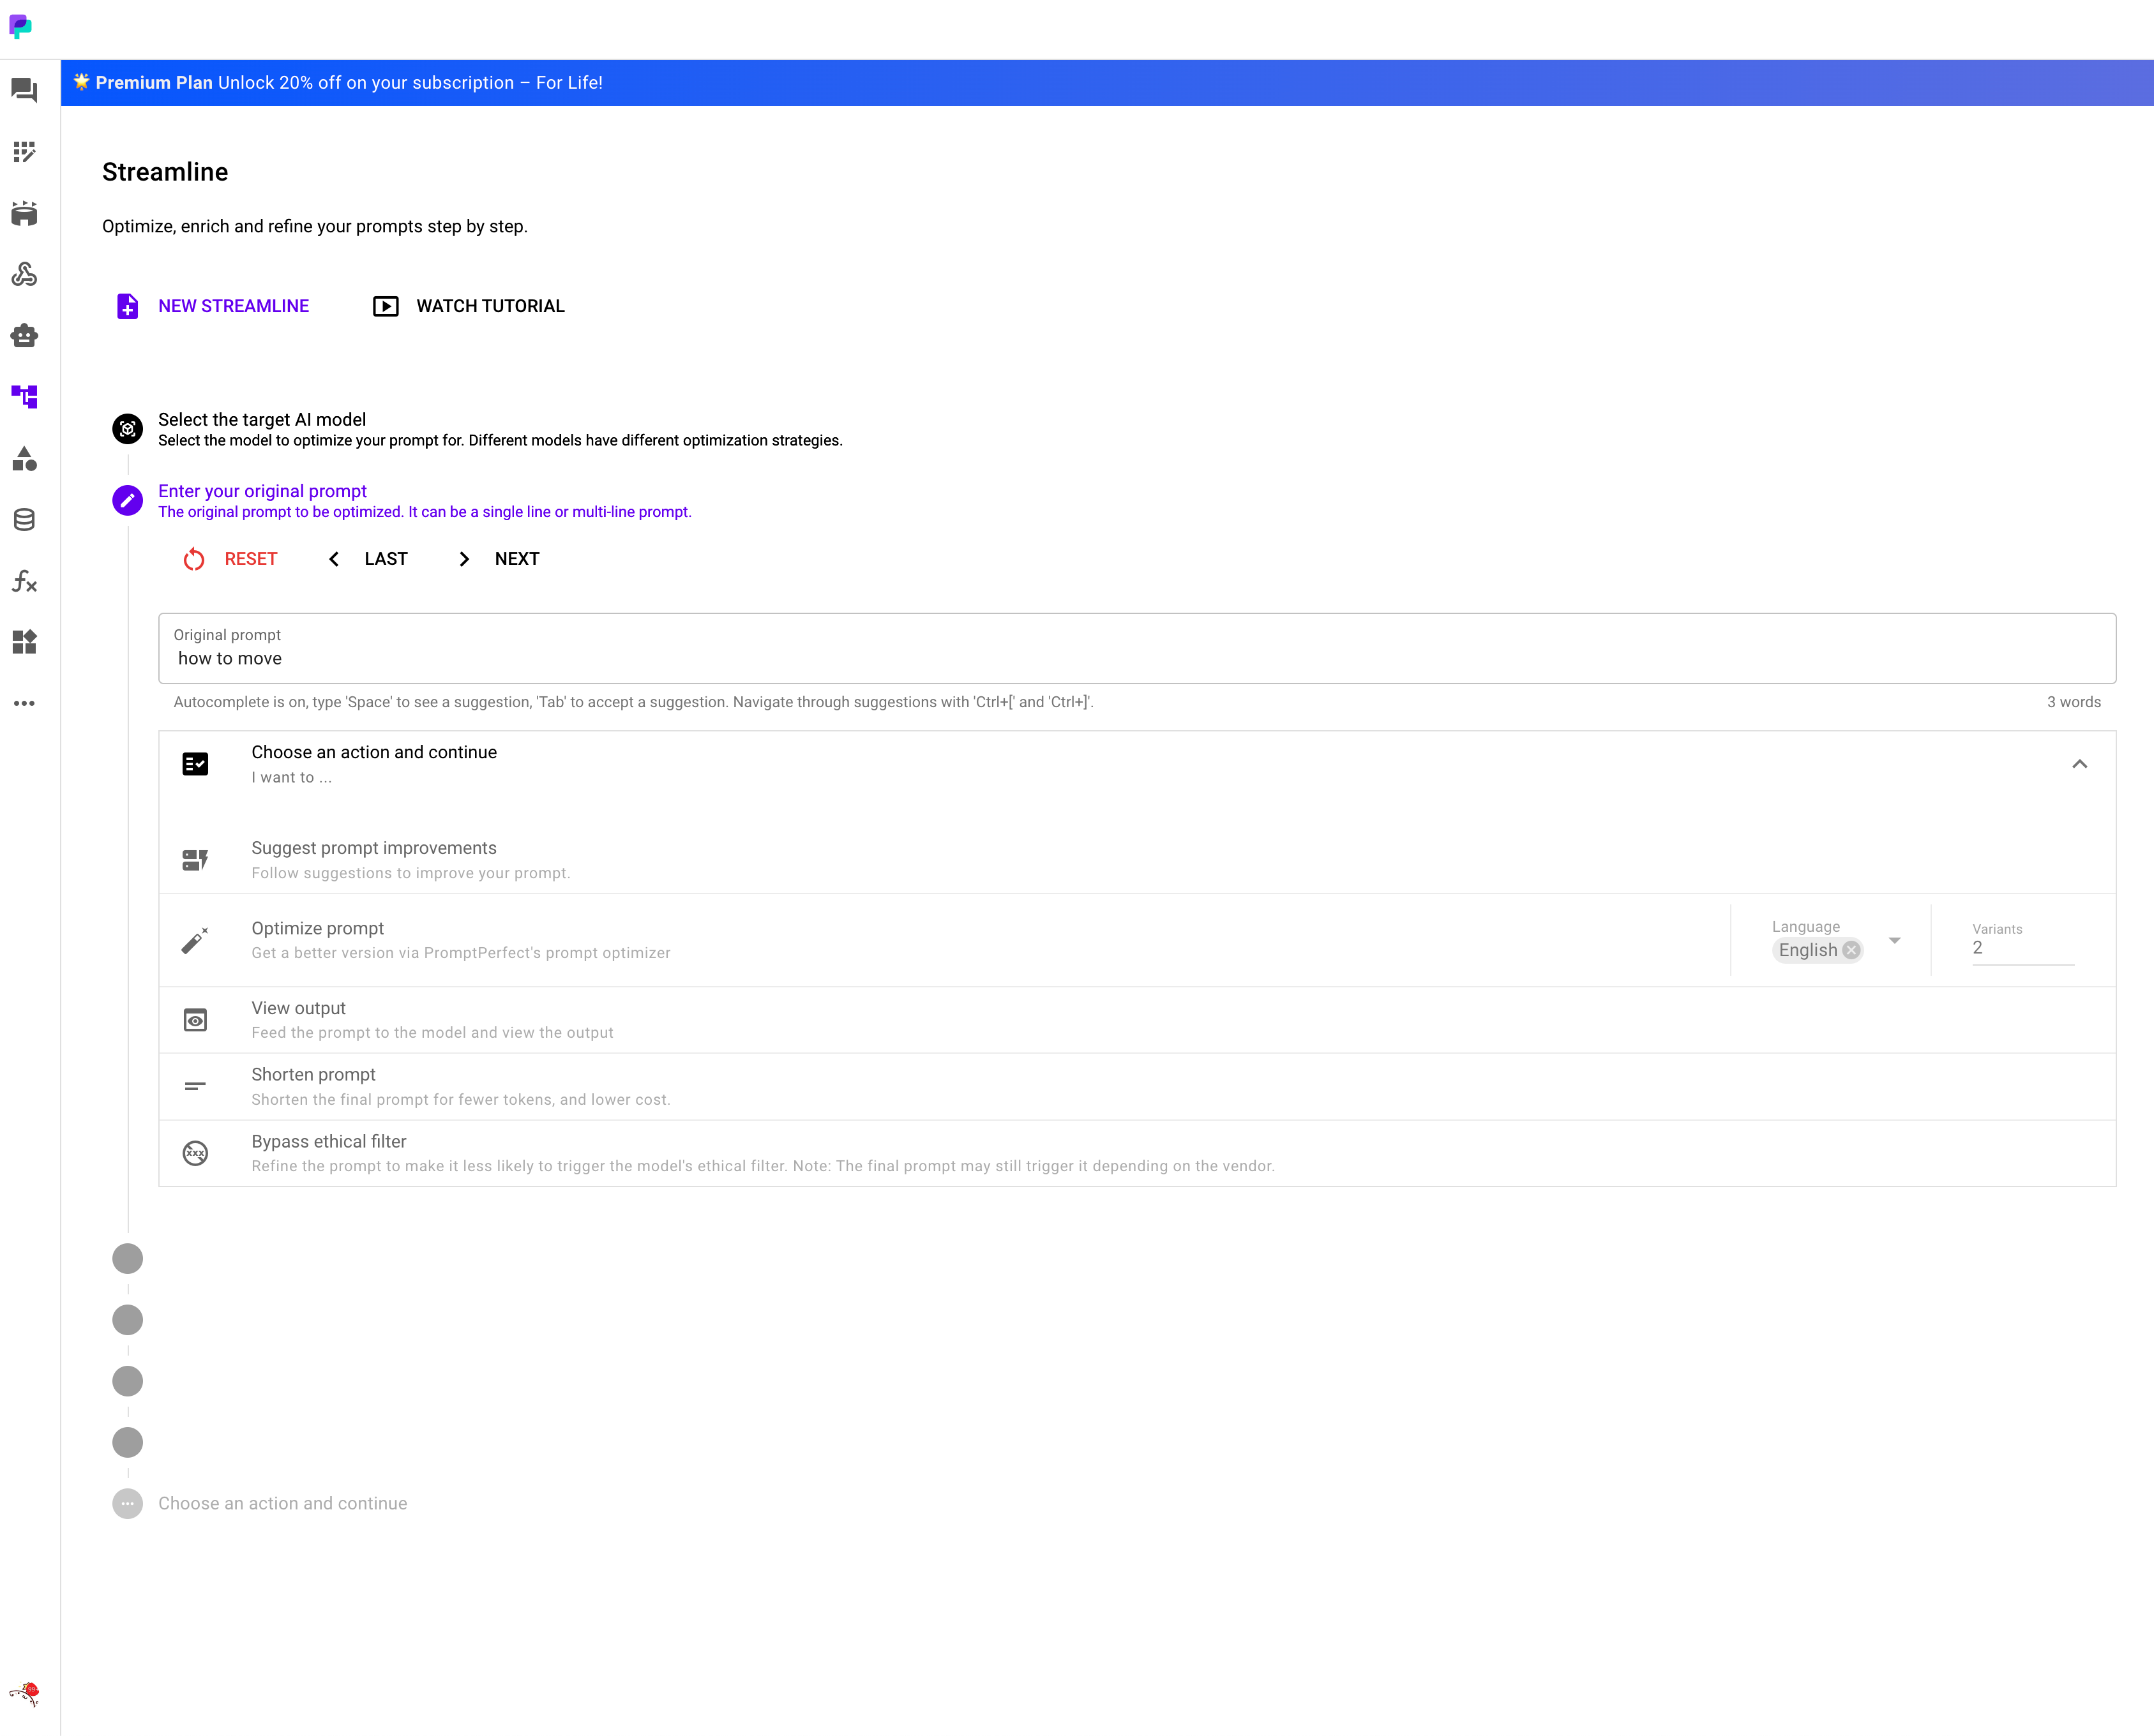Image resolution: width=2154 pixels, height=1736 pixels.
Task: Click the PromptPerfect logo icon
Action: coord(20,27)
